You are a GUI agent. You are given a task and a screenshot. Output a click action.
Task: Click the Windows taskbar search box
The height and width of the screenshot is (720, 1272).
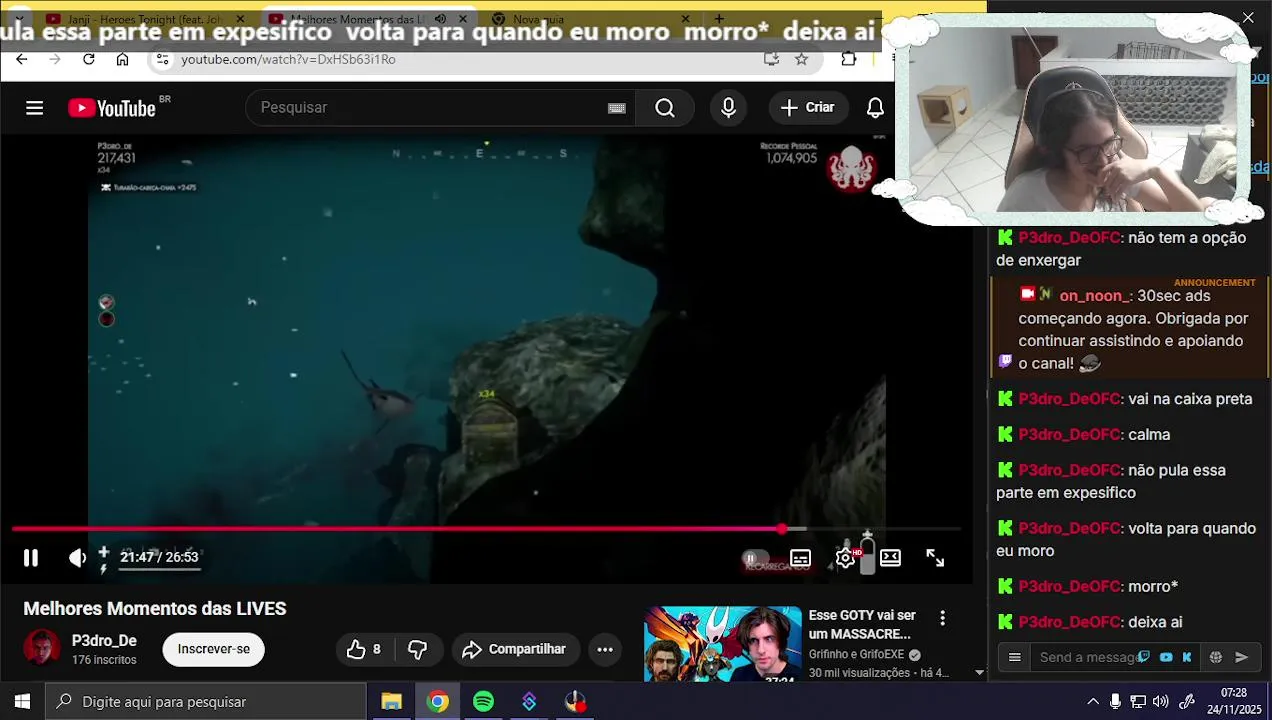207,702
